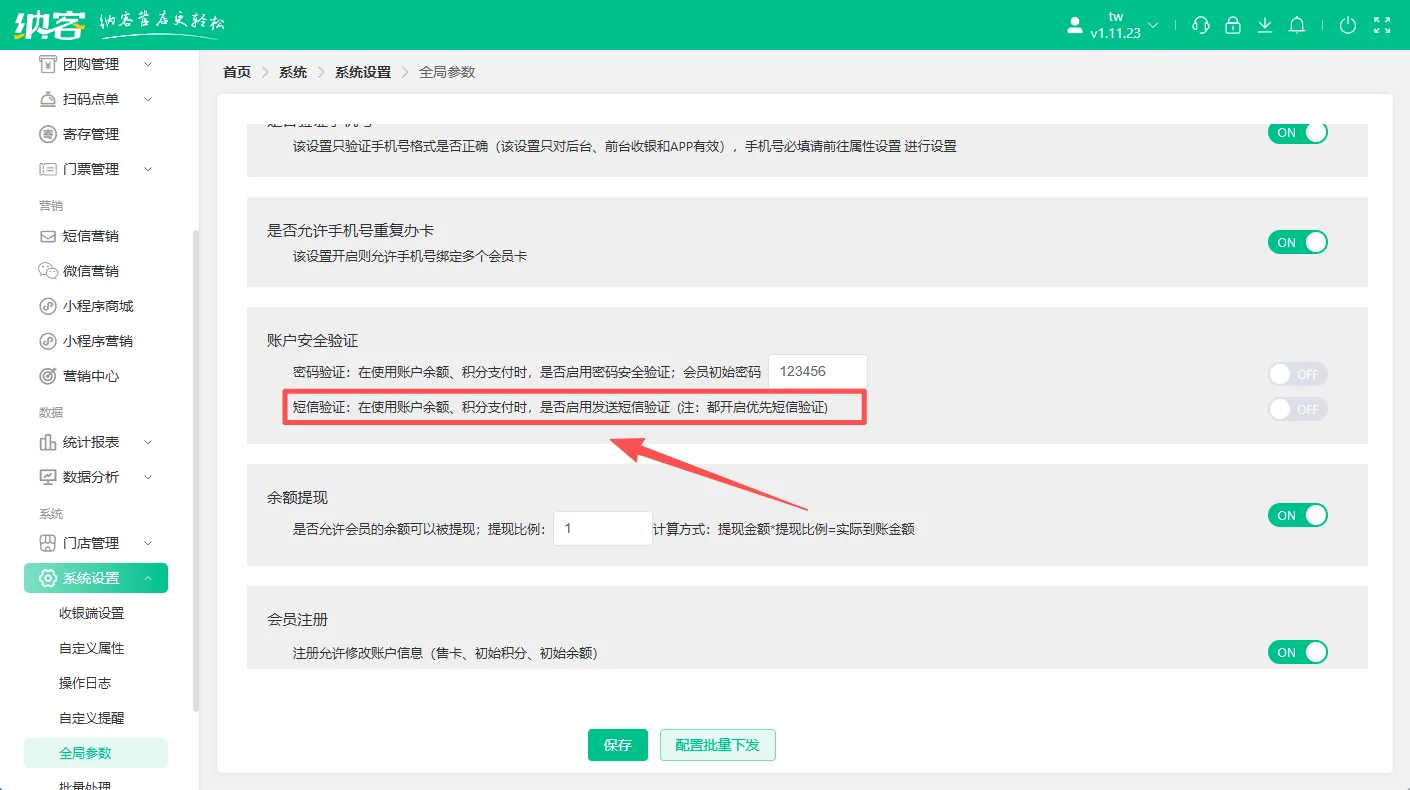The height and width of the screenshot is (790, 1410).
Task: Open the notification bell
Action: pos(1297,25)
